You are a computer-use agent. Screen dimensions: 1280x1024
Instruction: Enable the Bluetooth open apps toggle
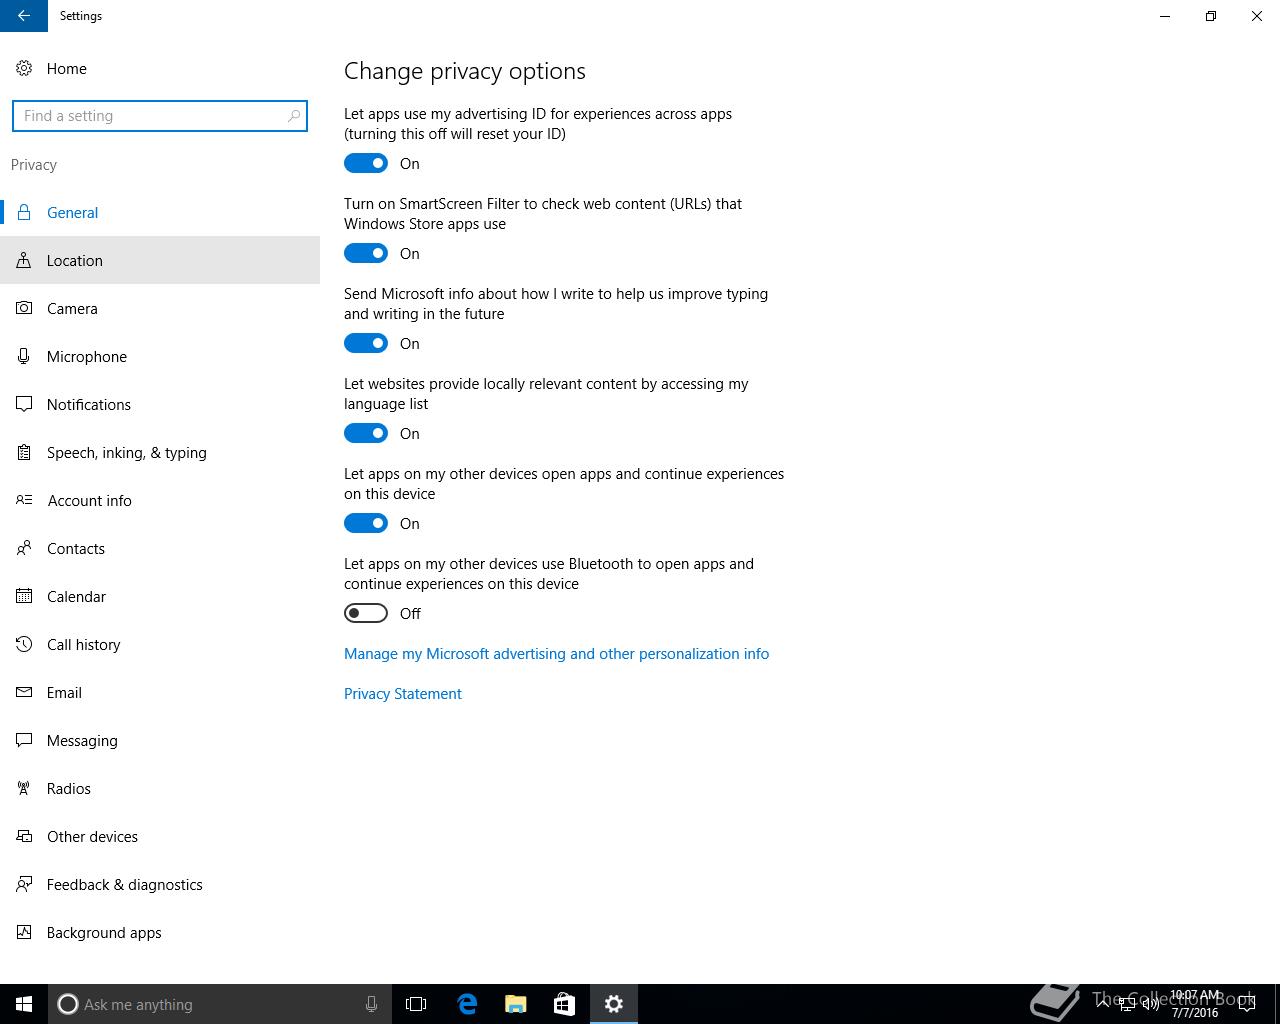coord(366,613)
